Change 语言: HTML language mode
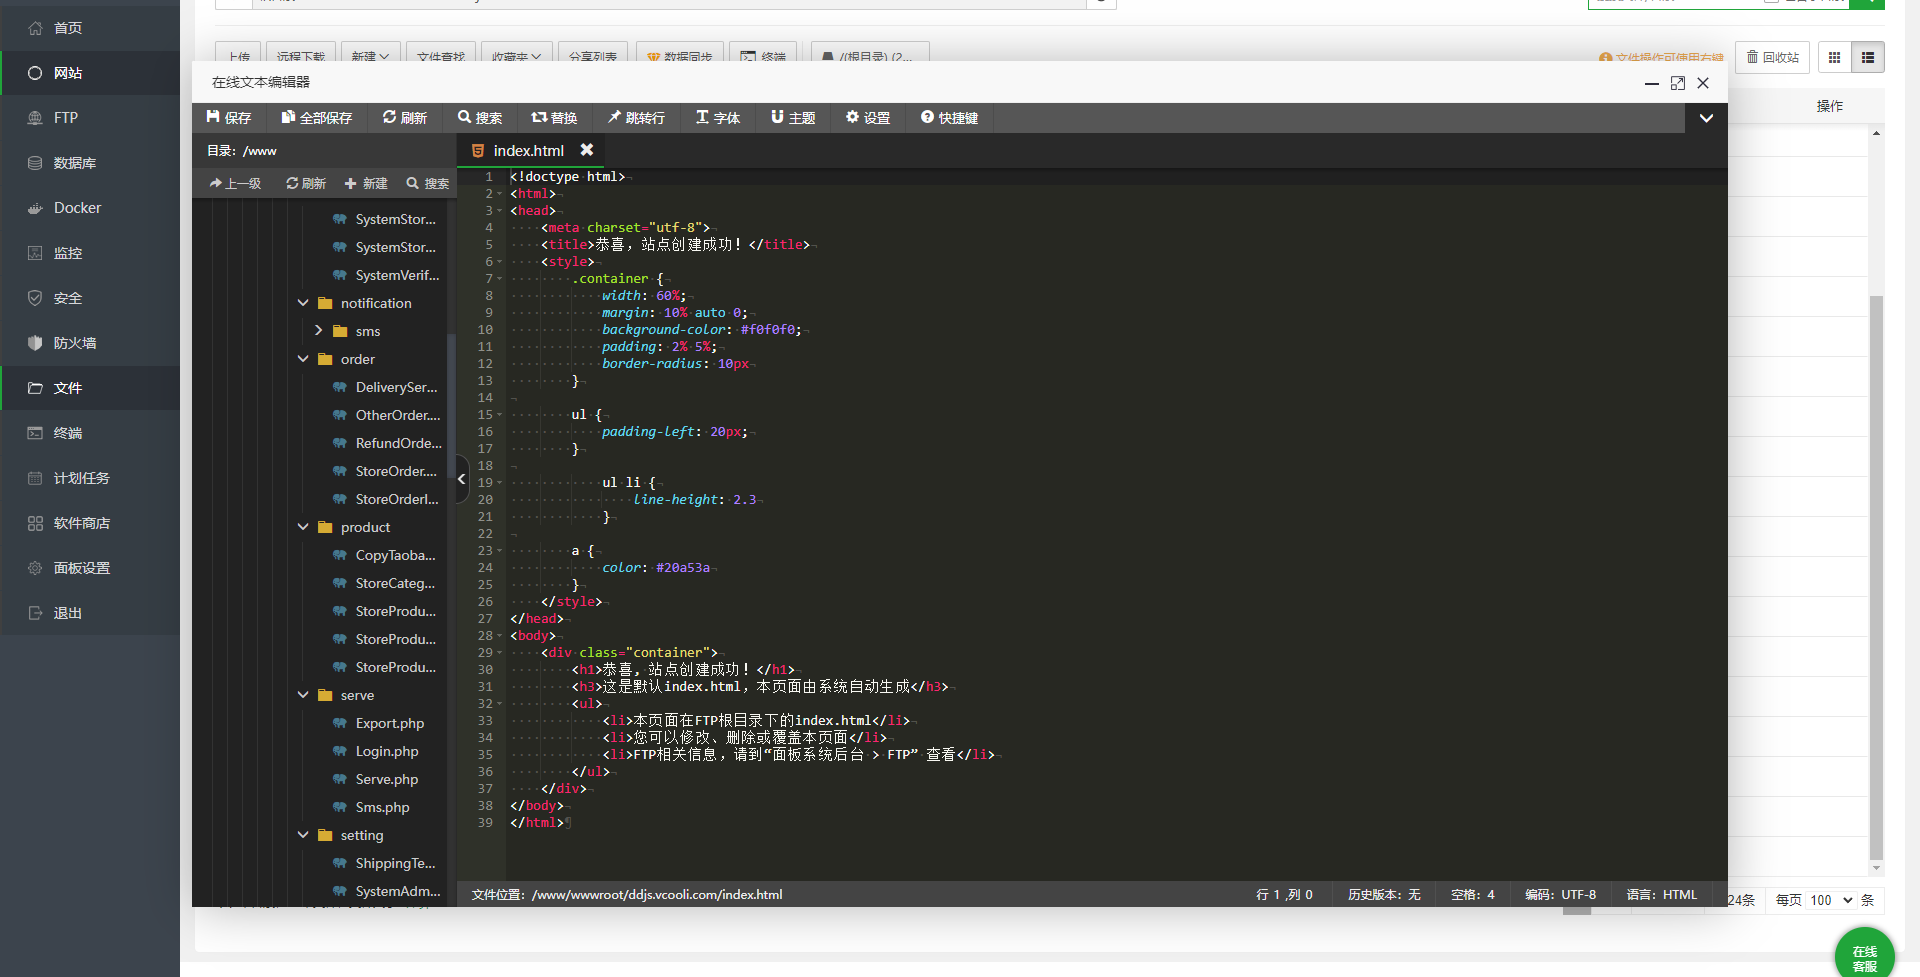 pos(1661,895)
